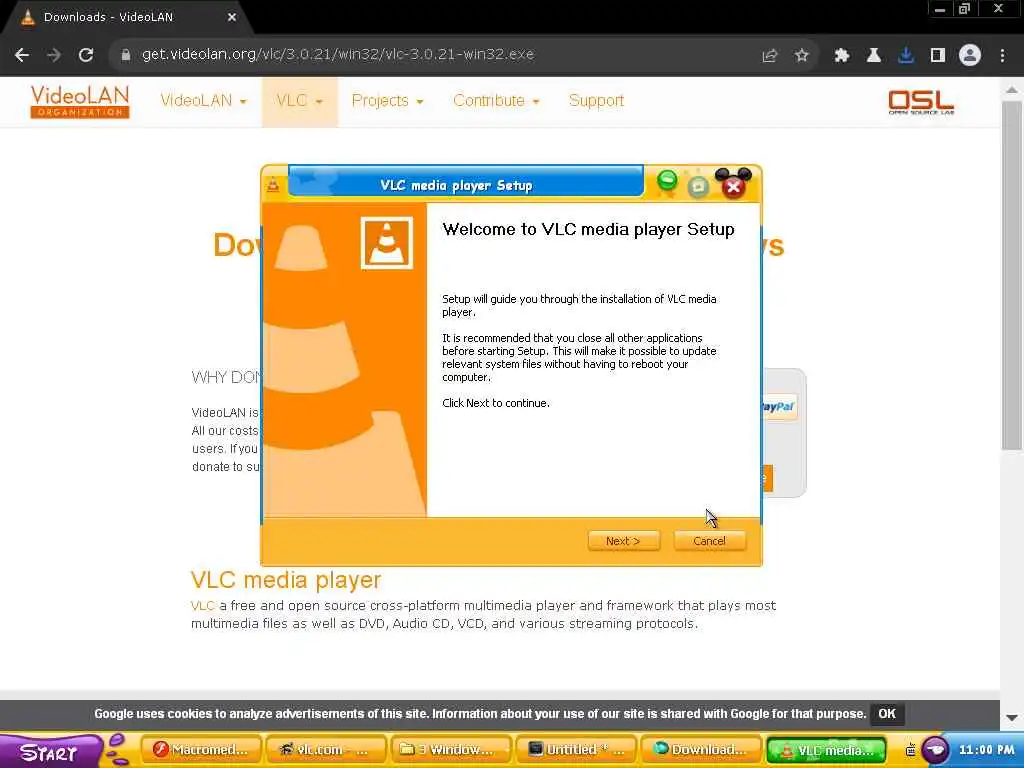Click the VLC cone logo in setup sidebar
This screenshot has width=1024, height=768.
pos(387,243)
